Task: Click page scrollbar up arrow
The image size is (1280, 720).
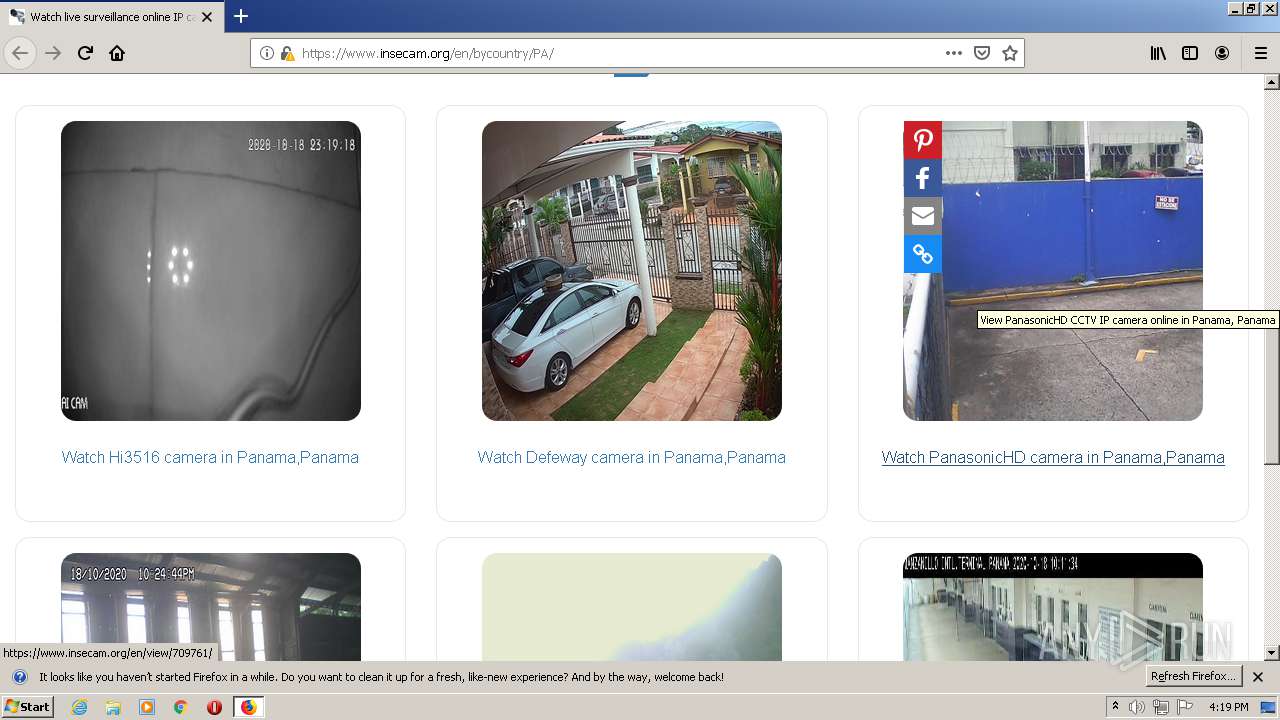Action: pos(1272,82)
